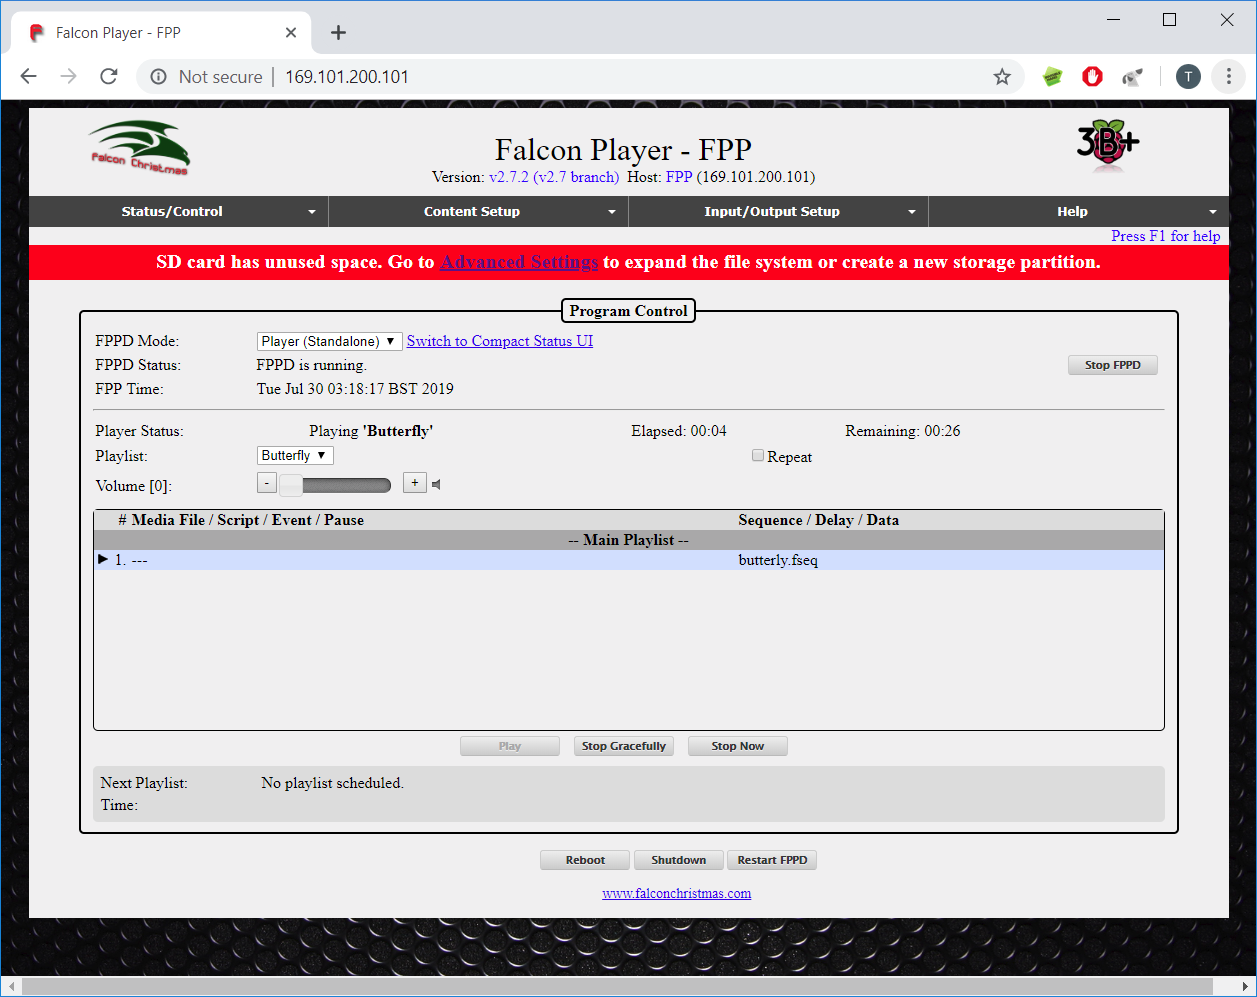Open the Playlist Butterfly dropdown
The image size is (1257, 997).
(295, 455)
